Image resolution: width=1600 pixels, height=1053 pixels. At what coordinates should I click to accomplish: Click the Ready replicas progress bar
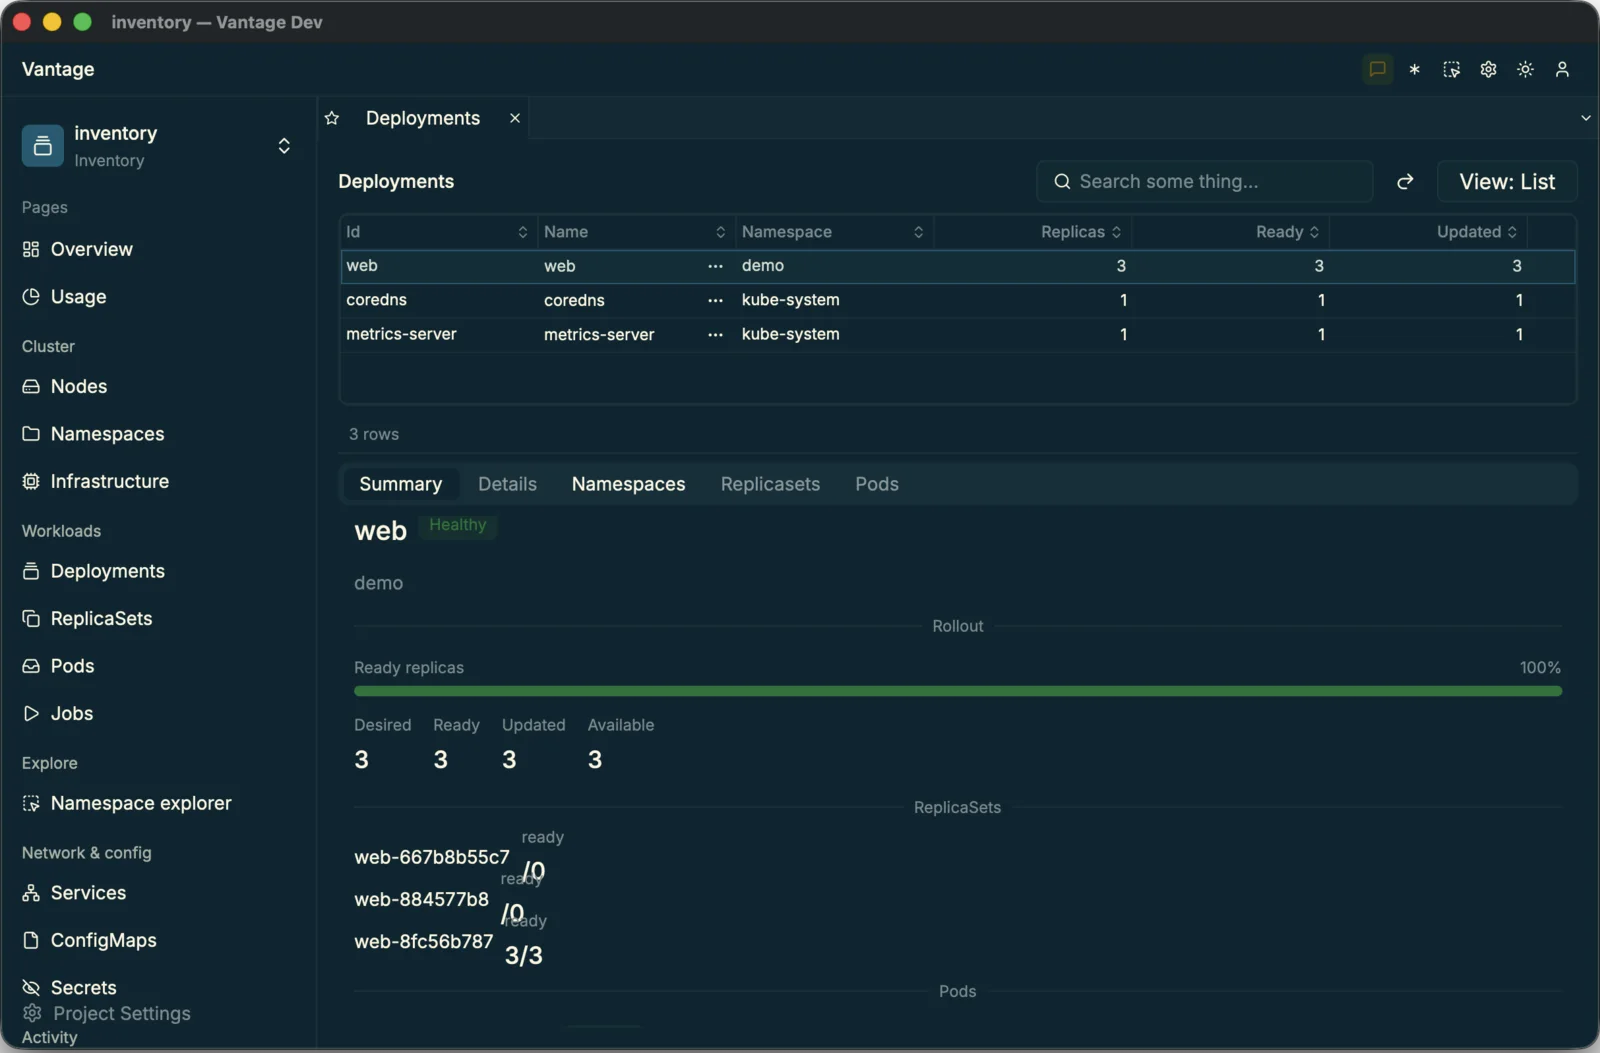pos(957,691)
